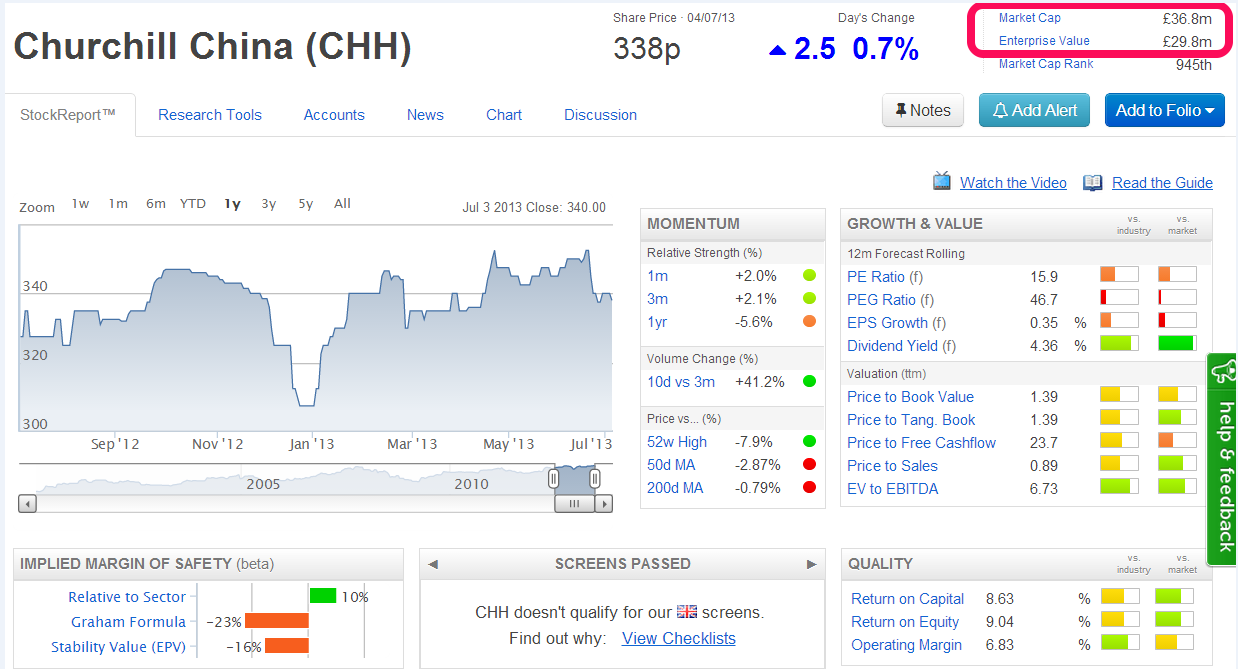Image resolution: width=1238 pixels, height=669 pixels.
Task: Open the Relative to Sector link
Action: coord(127,597)
